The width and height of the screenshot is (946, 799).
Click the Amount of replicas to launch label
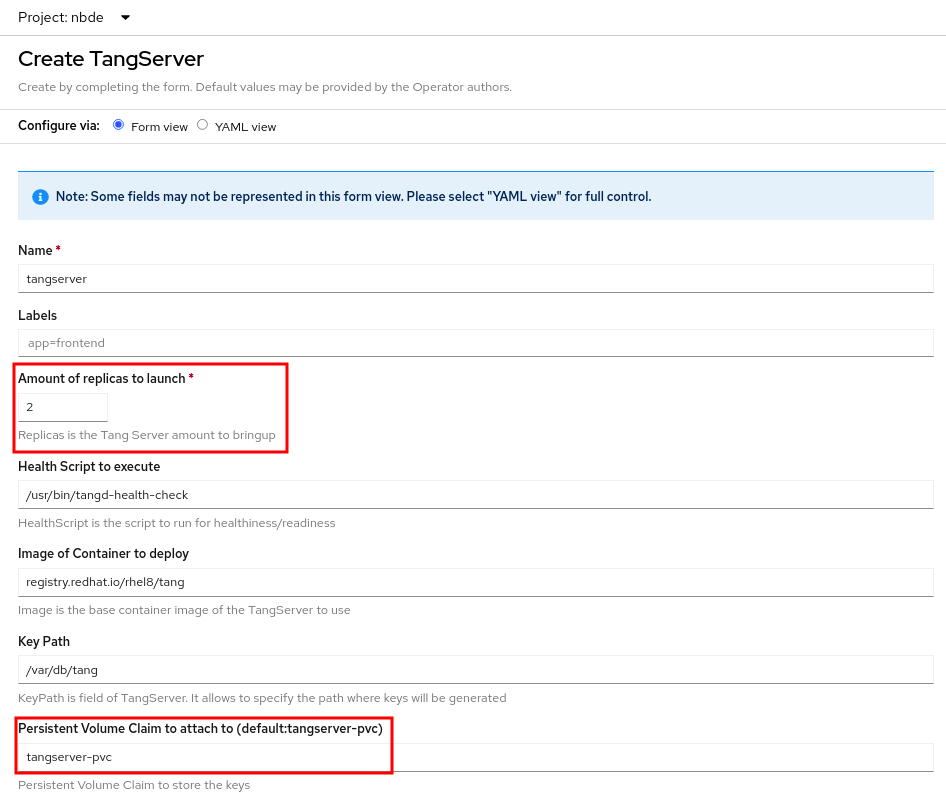[102, 378]
